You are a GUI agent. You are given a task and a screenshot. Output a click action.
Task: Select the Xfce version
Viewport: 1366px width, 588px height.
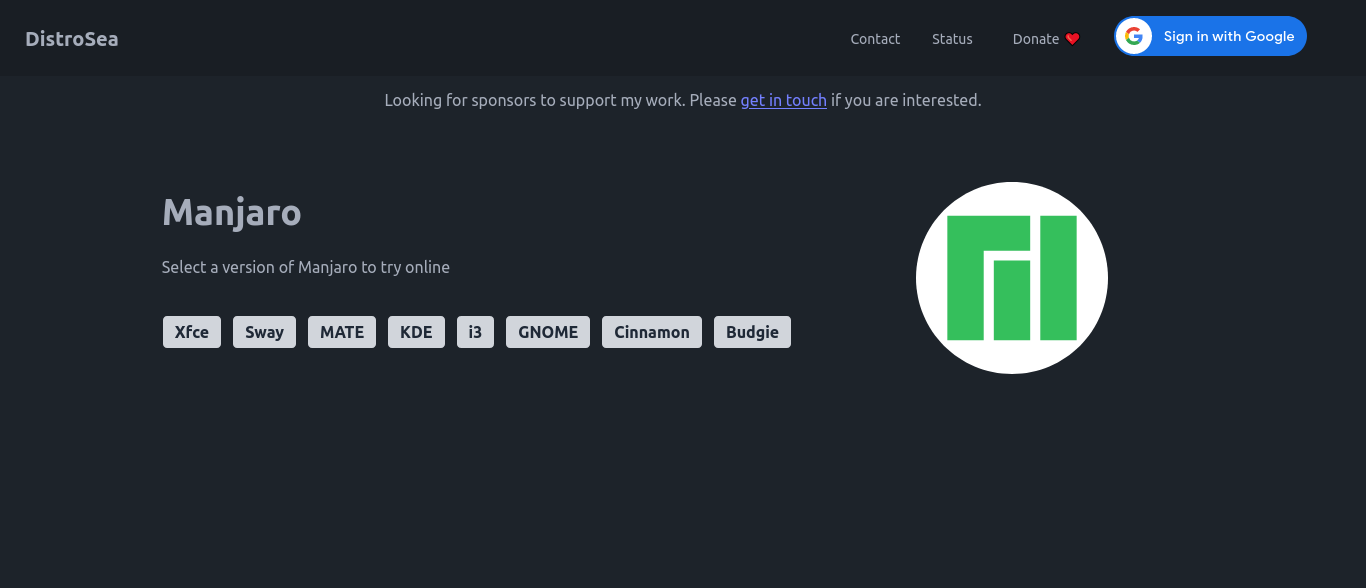tap(192, 332)
